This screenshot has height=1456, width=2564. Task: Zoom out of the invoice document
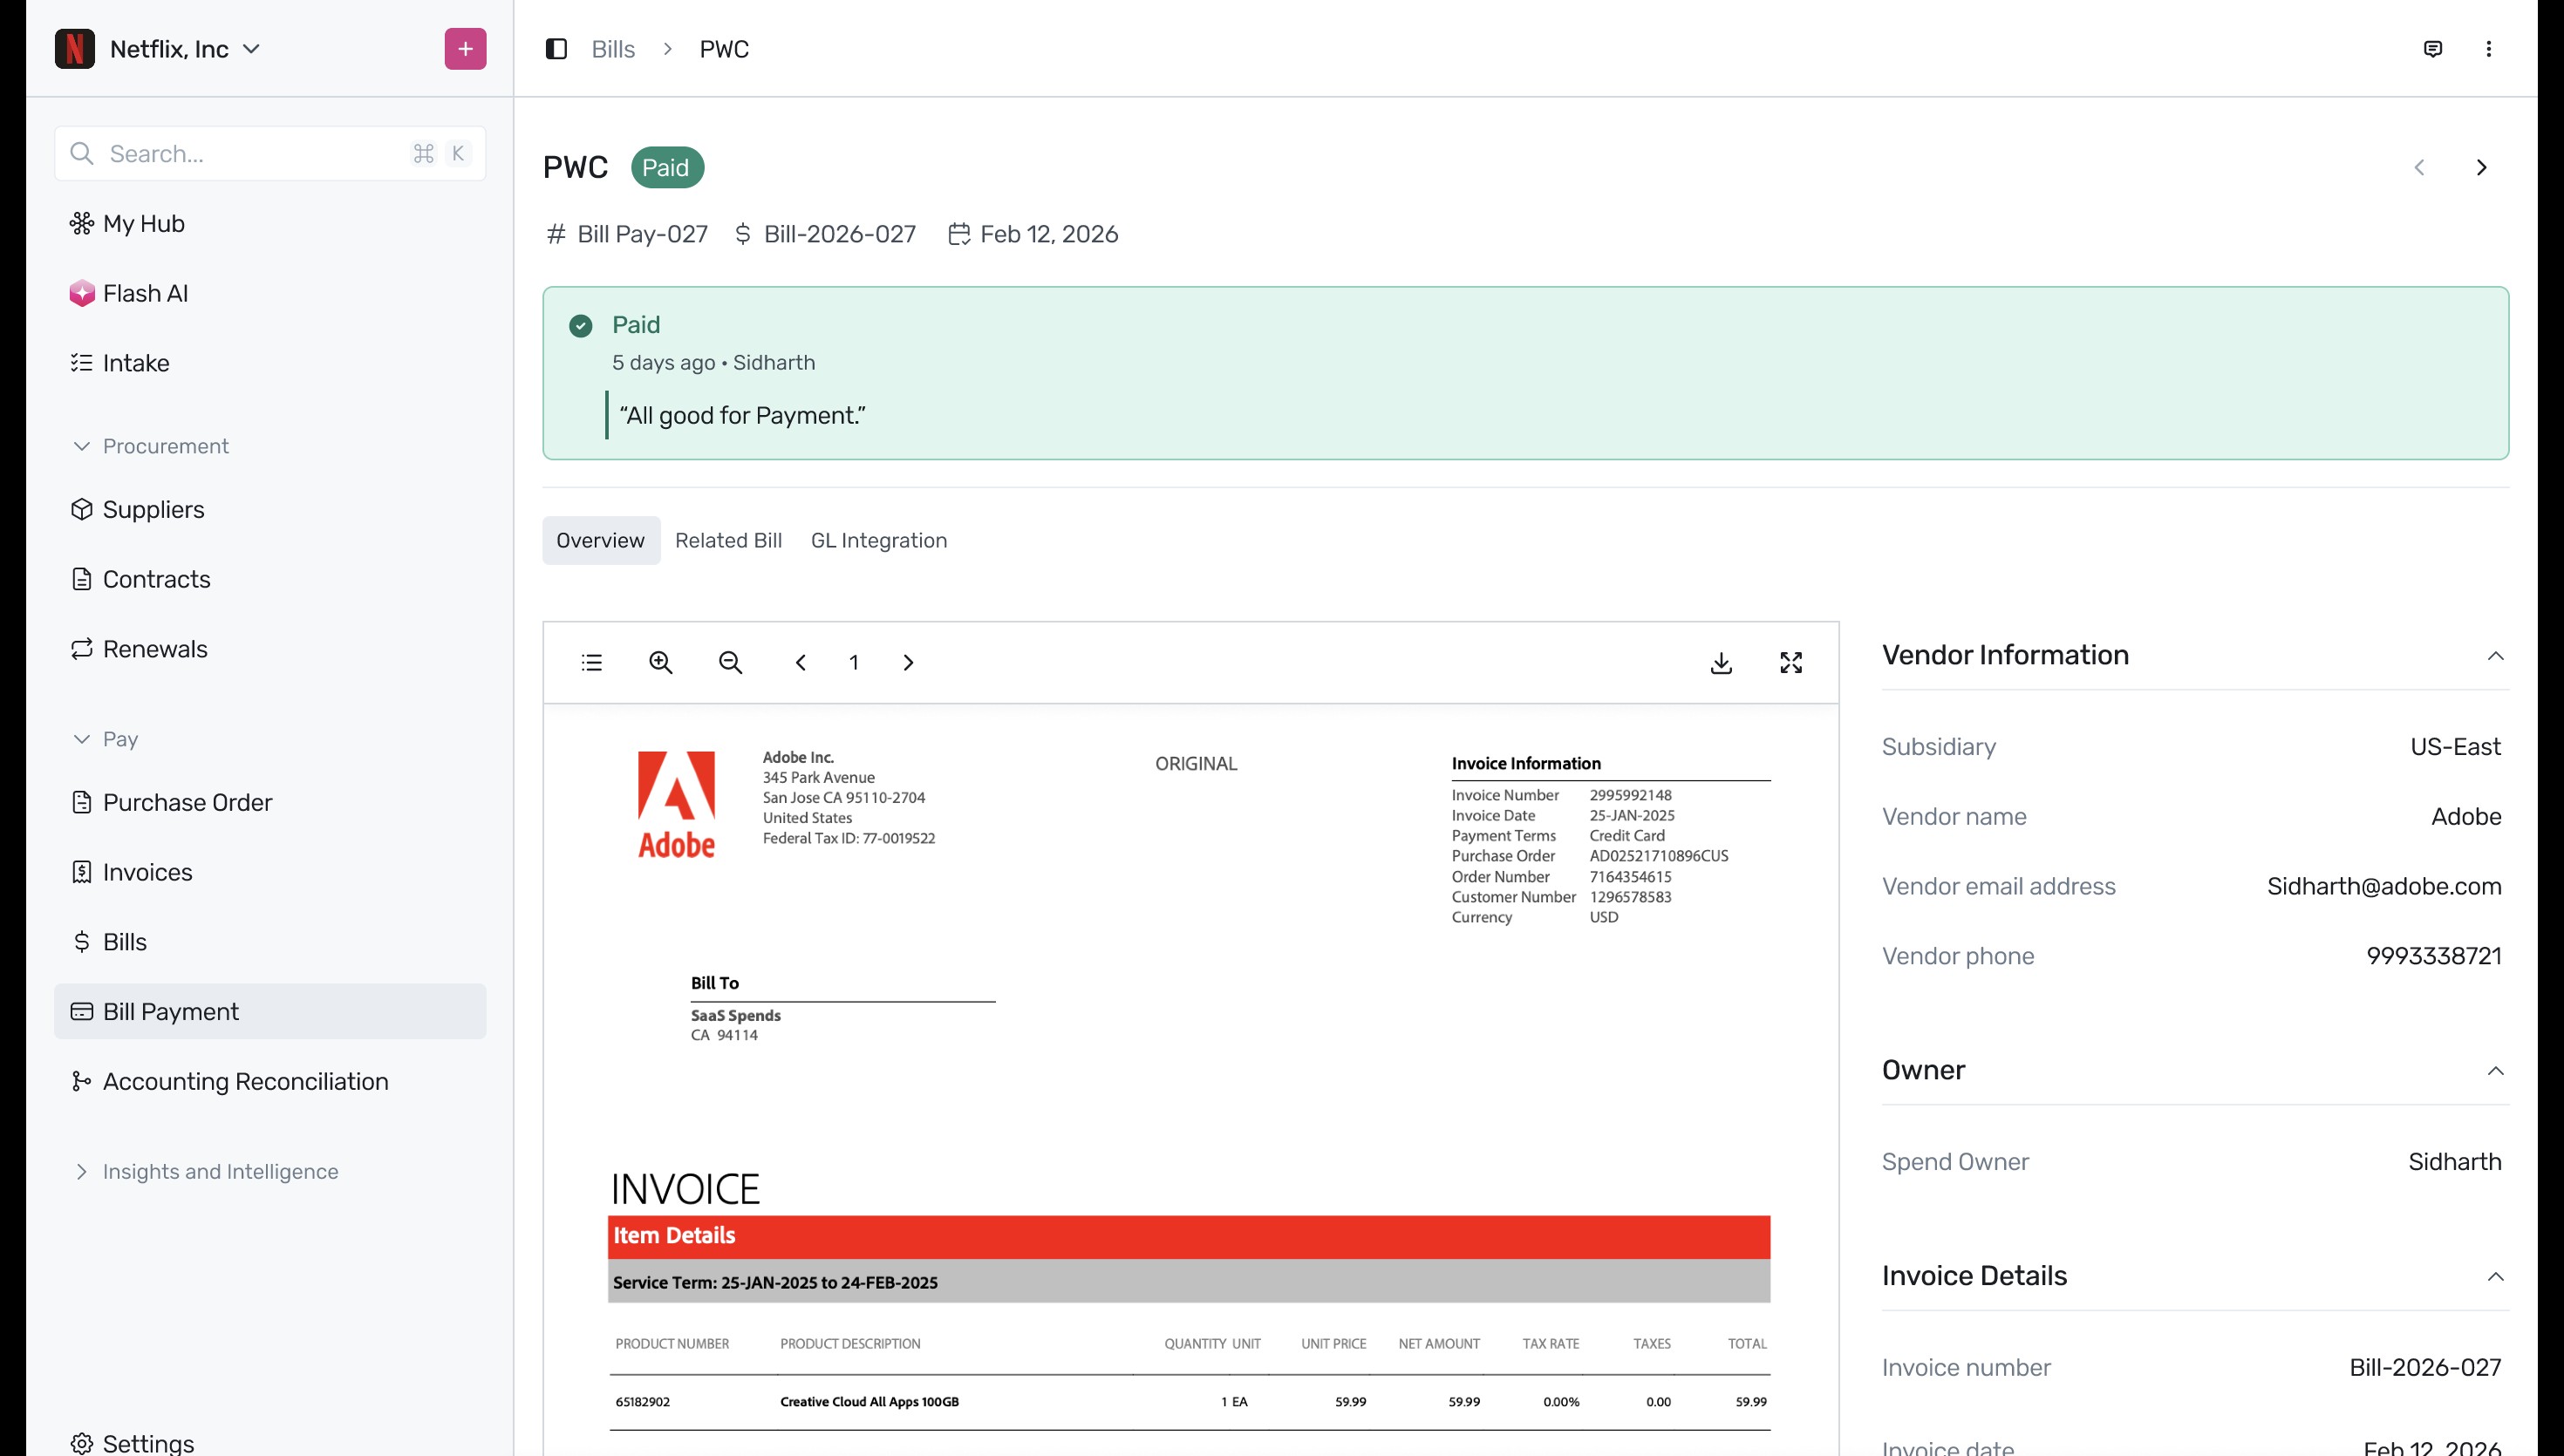click(x=731, y=662)
